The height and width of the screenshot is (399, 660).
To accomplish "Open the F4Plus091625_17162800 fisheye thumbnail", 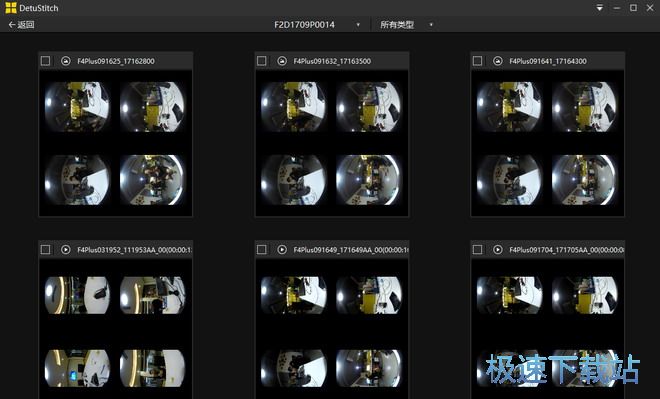I will pos(115,143).
